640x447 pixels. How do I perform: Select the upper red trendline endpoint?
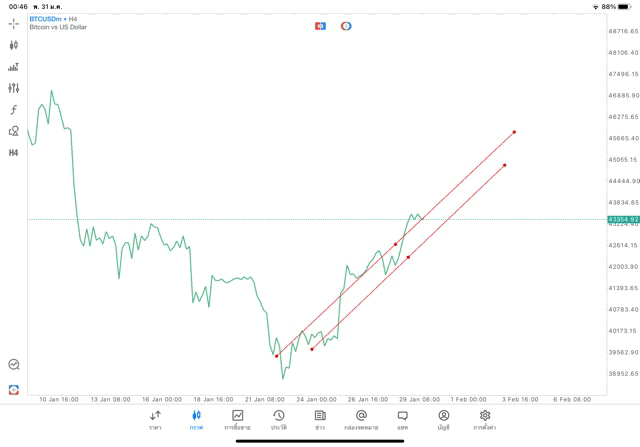click(x=514, y=132)
